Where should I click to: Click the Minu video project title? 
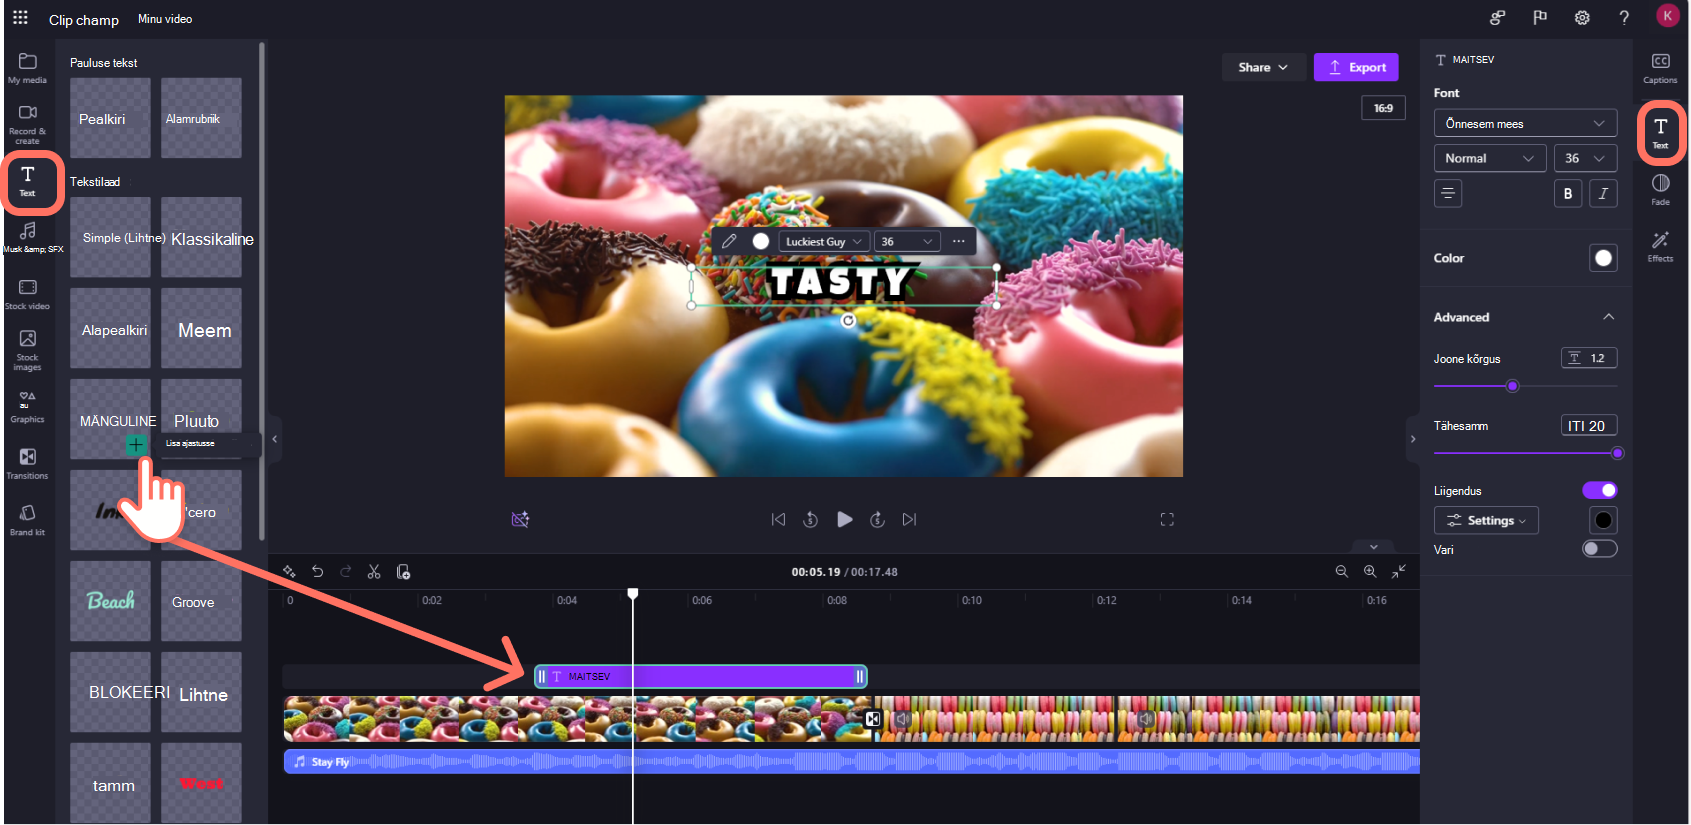(x=165, y=19)
